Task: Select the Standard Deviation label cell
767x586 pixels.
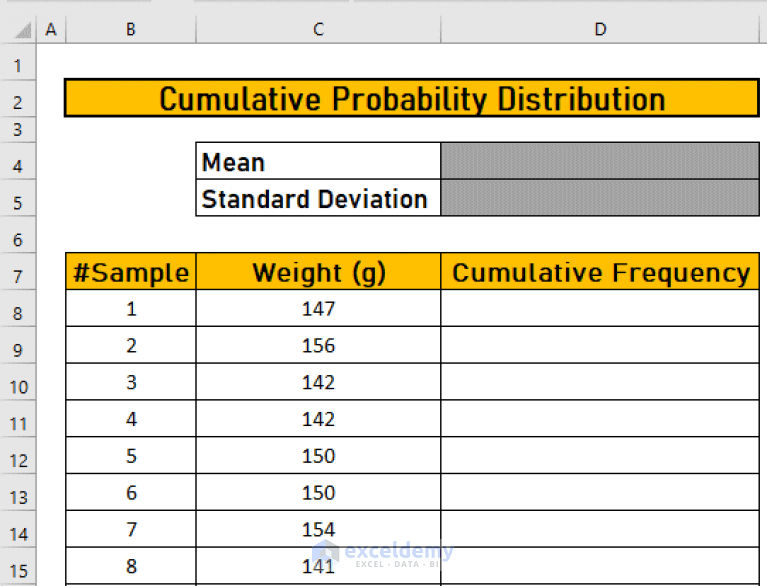Action: tap(318, 198)
